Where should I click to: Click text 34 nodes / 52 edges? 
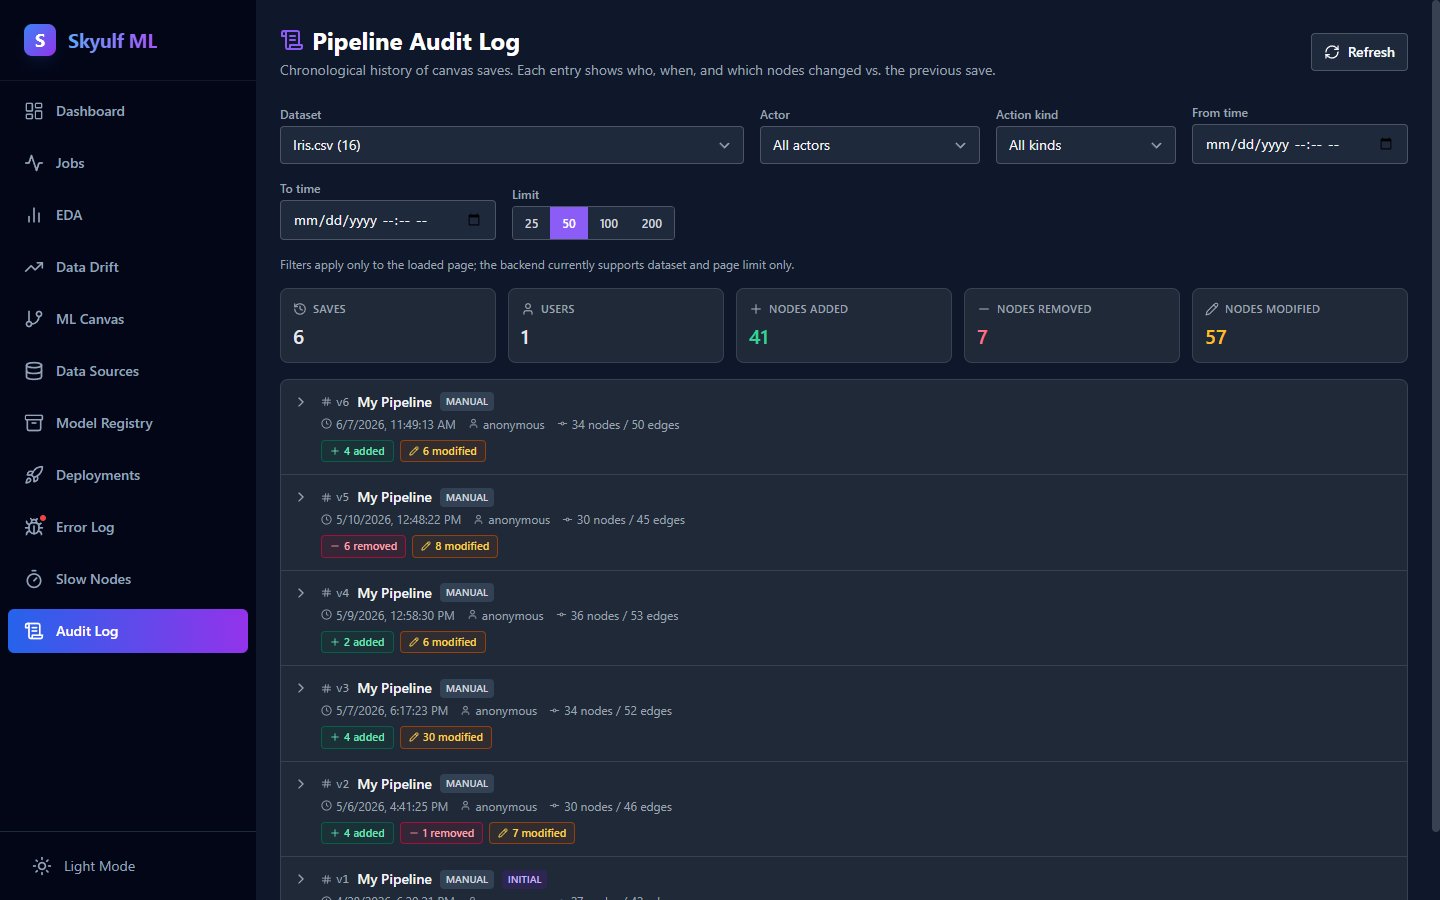618,711
